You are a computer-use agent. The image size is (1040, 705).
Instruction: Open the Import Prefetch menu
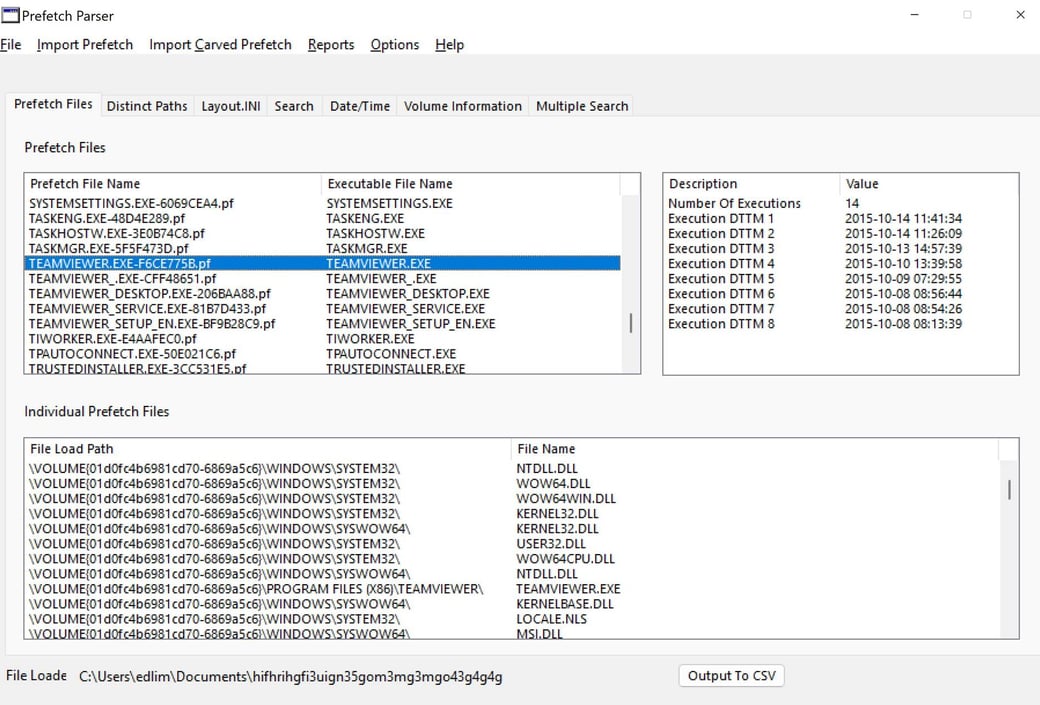[85, 44]
